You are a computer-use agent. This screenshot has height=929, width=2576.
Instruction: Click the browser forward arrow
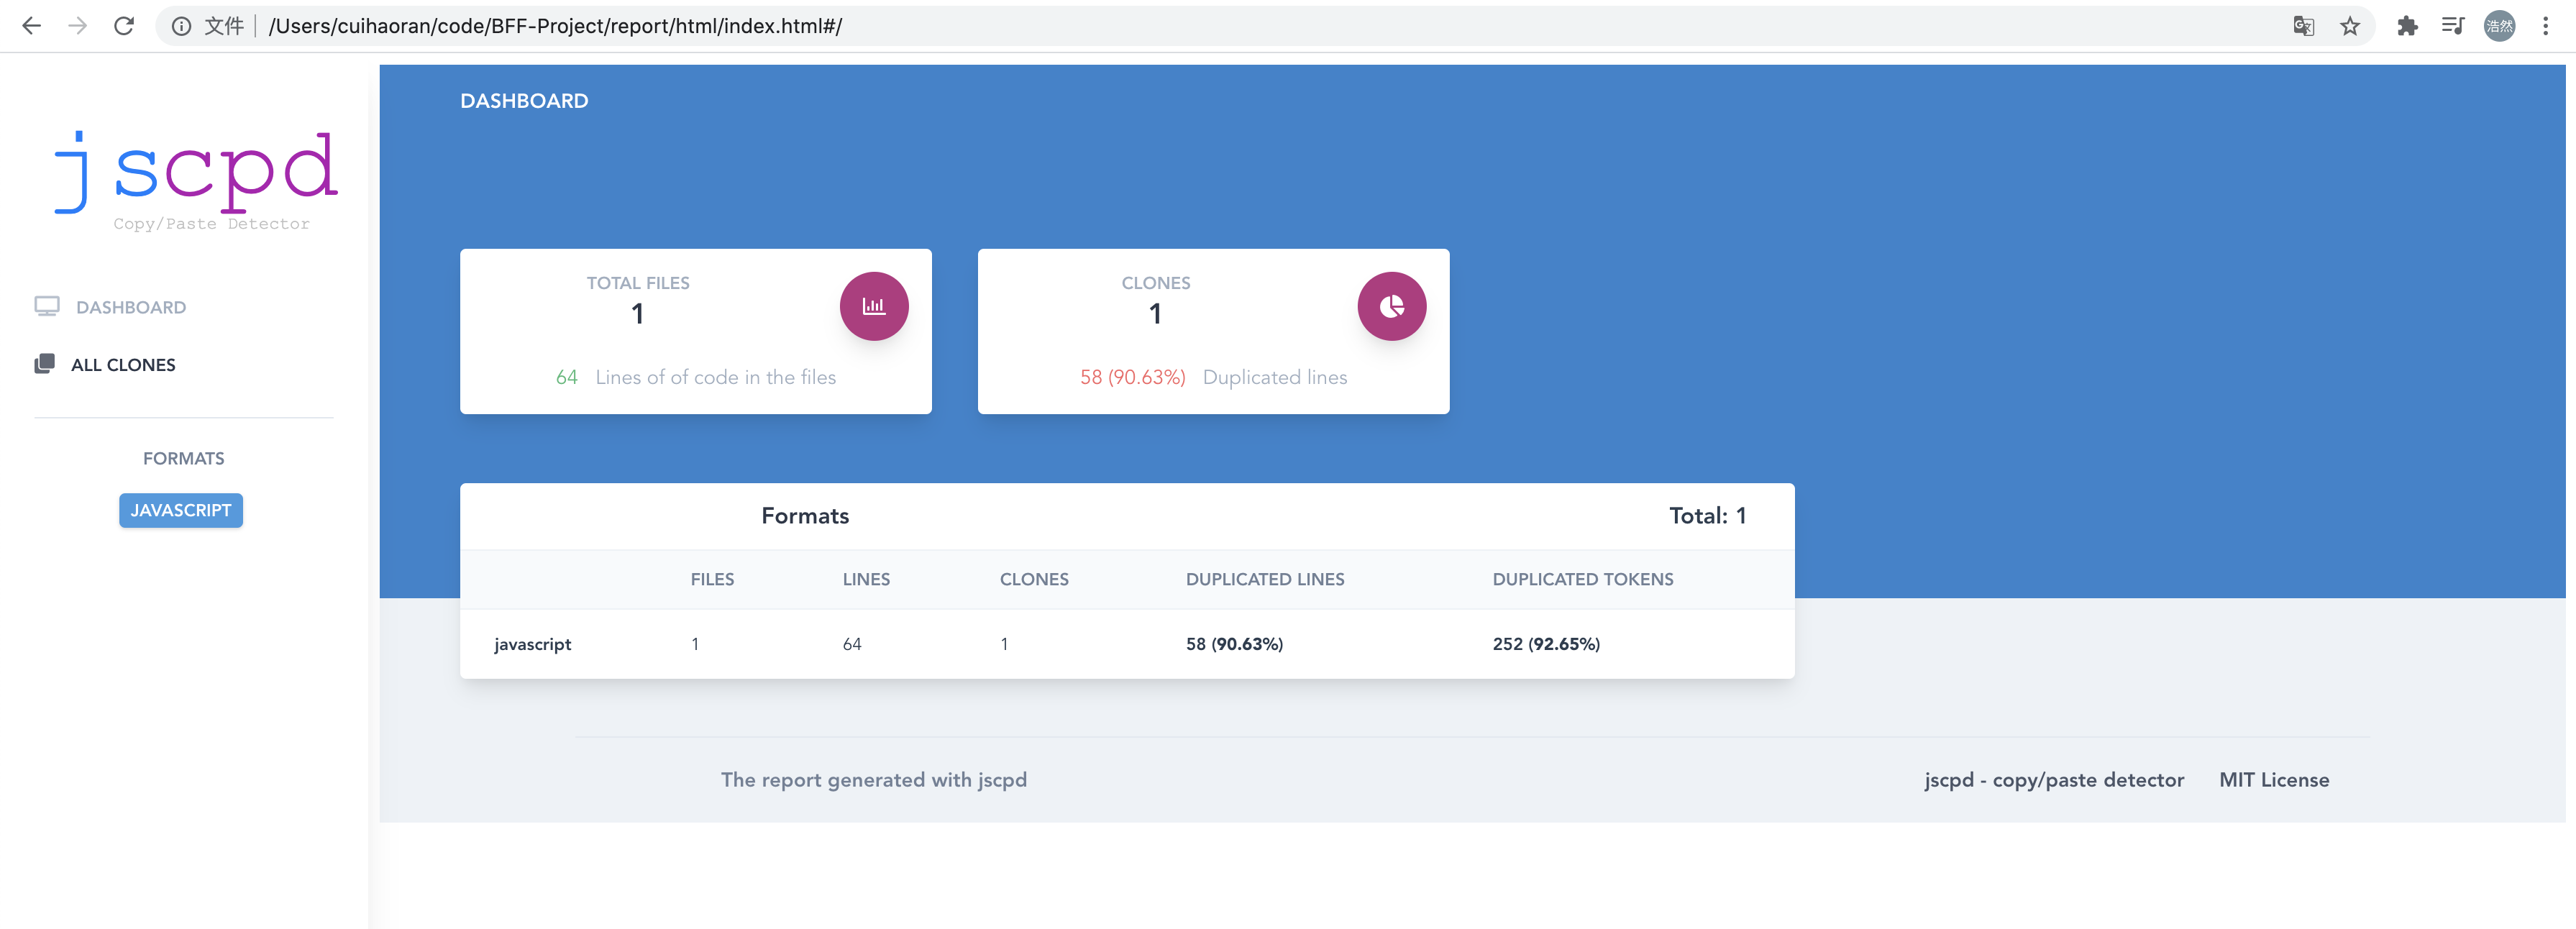(77, 26)
